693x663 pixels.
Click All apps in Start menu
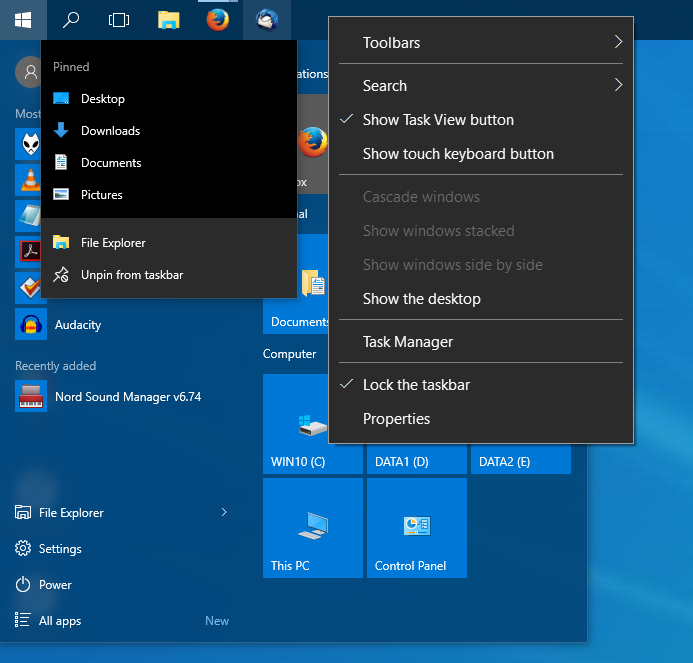click(x=60, y=621)
